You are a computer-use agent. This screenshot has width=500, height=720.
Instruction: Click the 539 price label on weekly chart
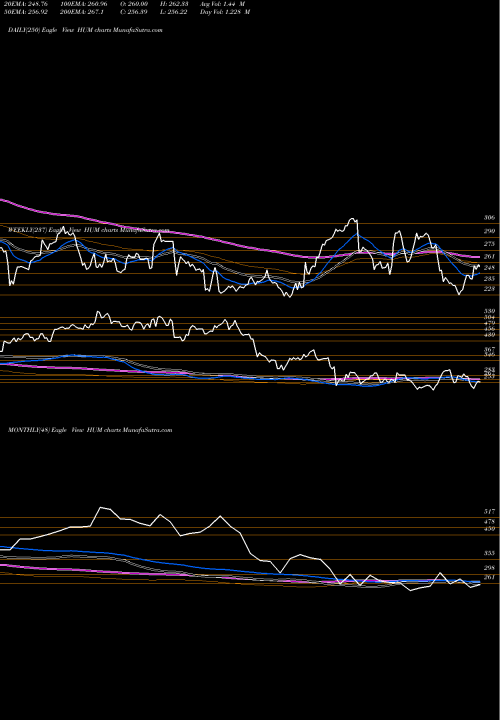489,311
